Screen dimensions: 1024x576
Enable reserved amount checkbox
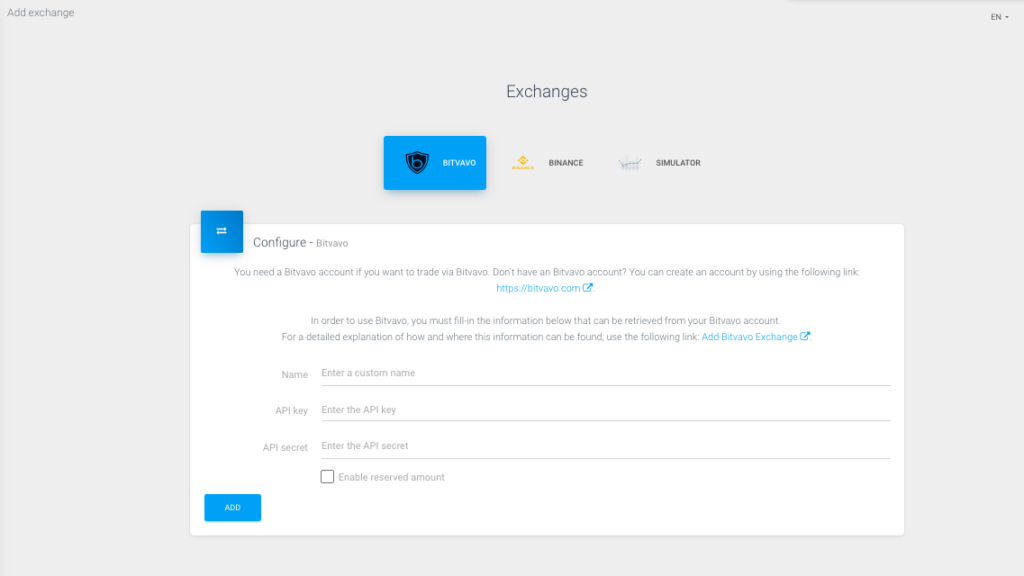[327, 477]
